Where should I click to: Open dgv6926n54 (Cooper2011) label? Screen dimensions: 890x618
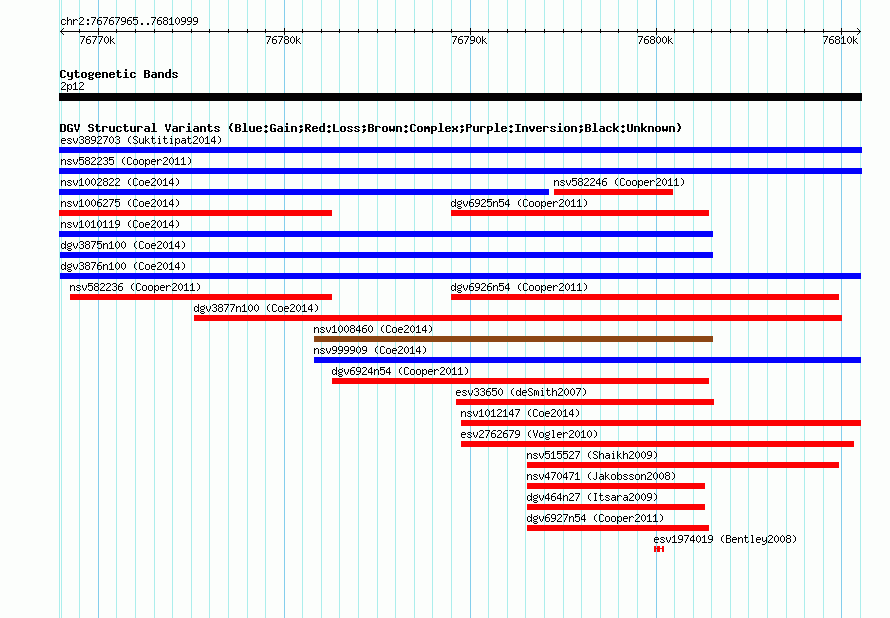[519, 287]
